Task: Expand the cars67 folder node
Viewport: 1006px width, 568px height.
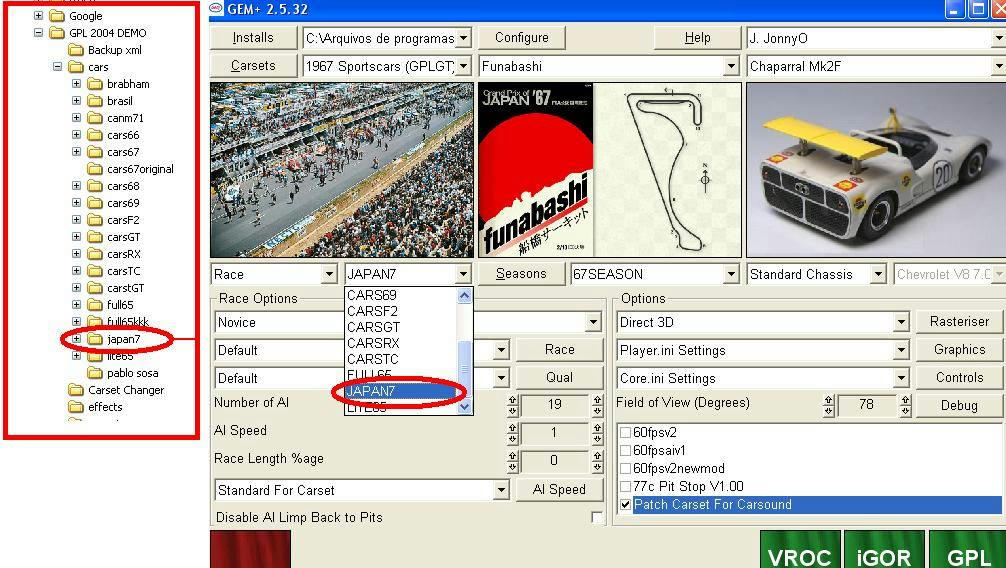Action: tap(76, 151)
